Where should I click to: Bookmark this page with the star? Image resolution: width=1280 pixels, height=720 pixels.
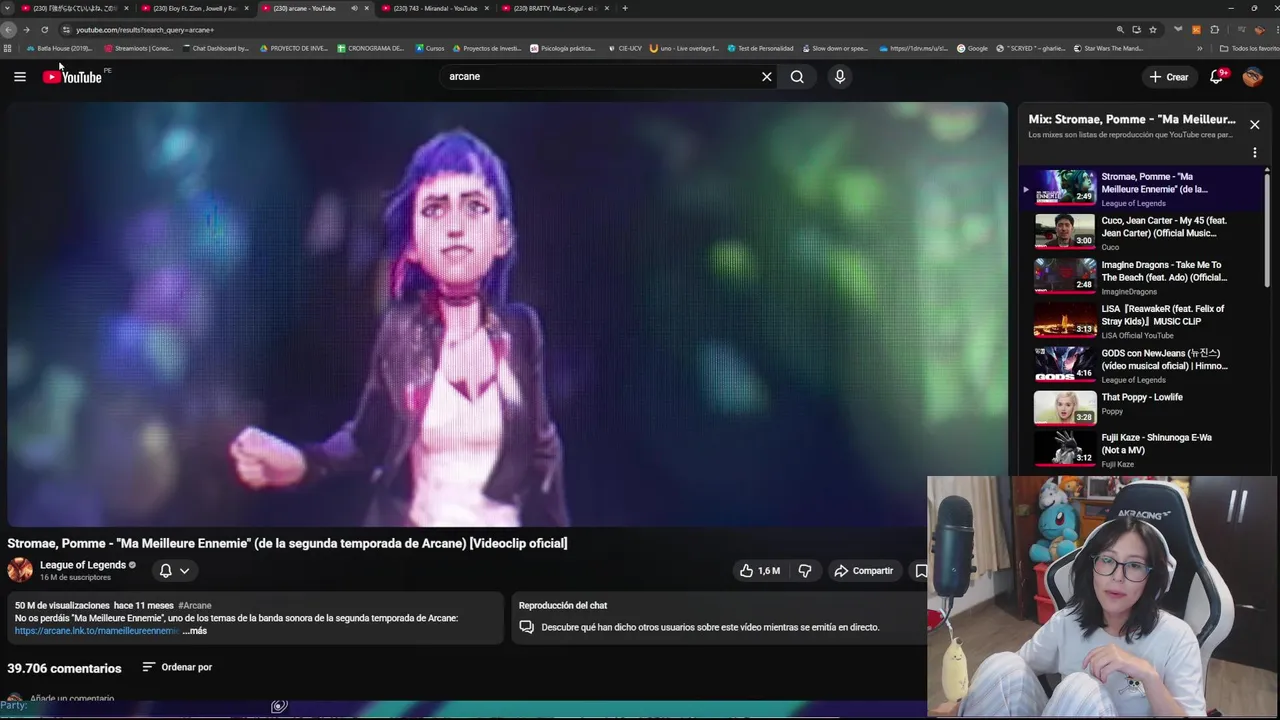(1153, 30)
